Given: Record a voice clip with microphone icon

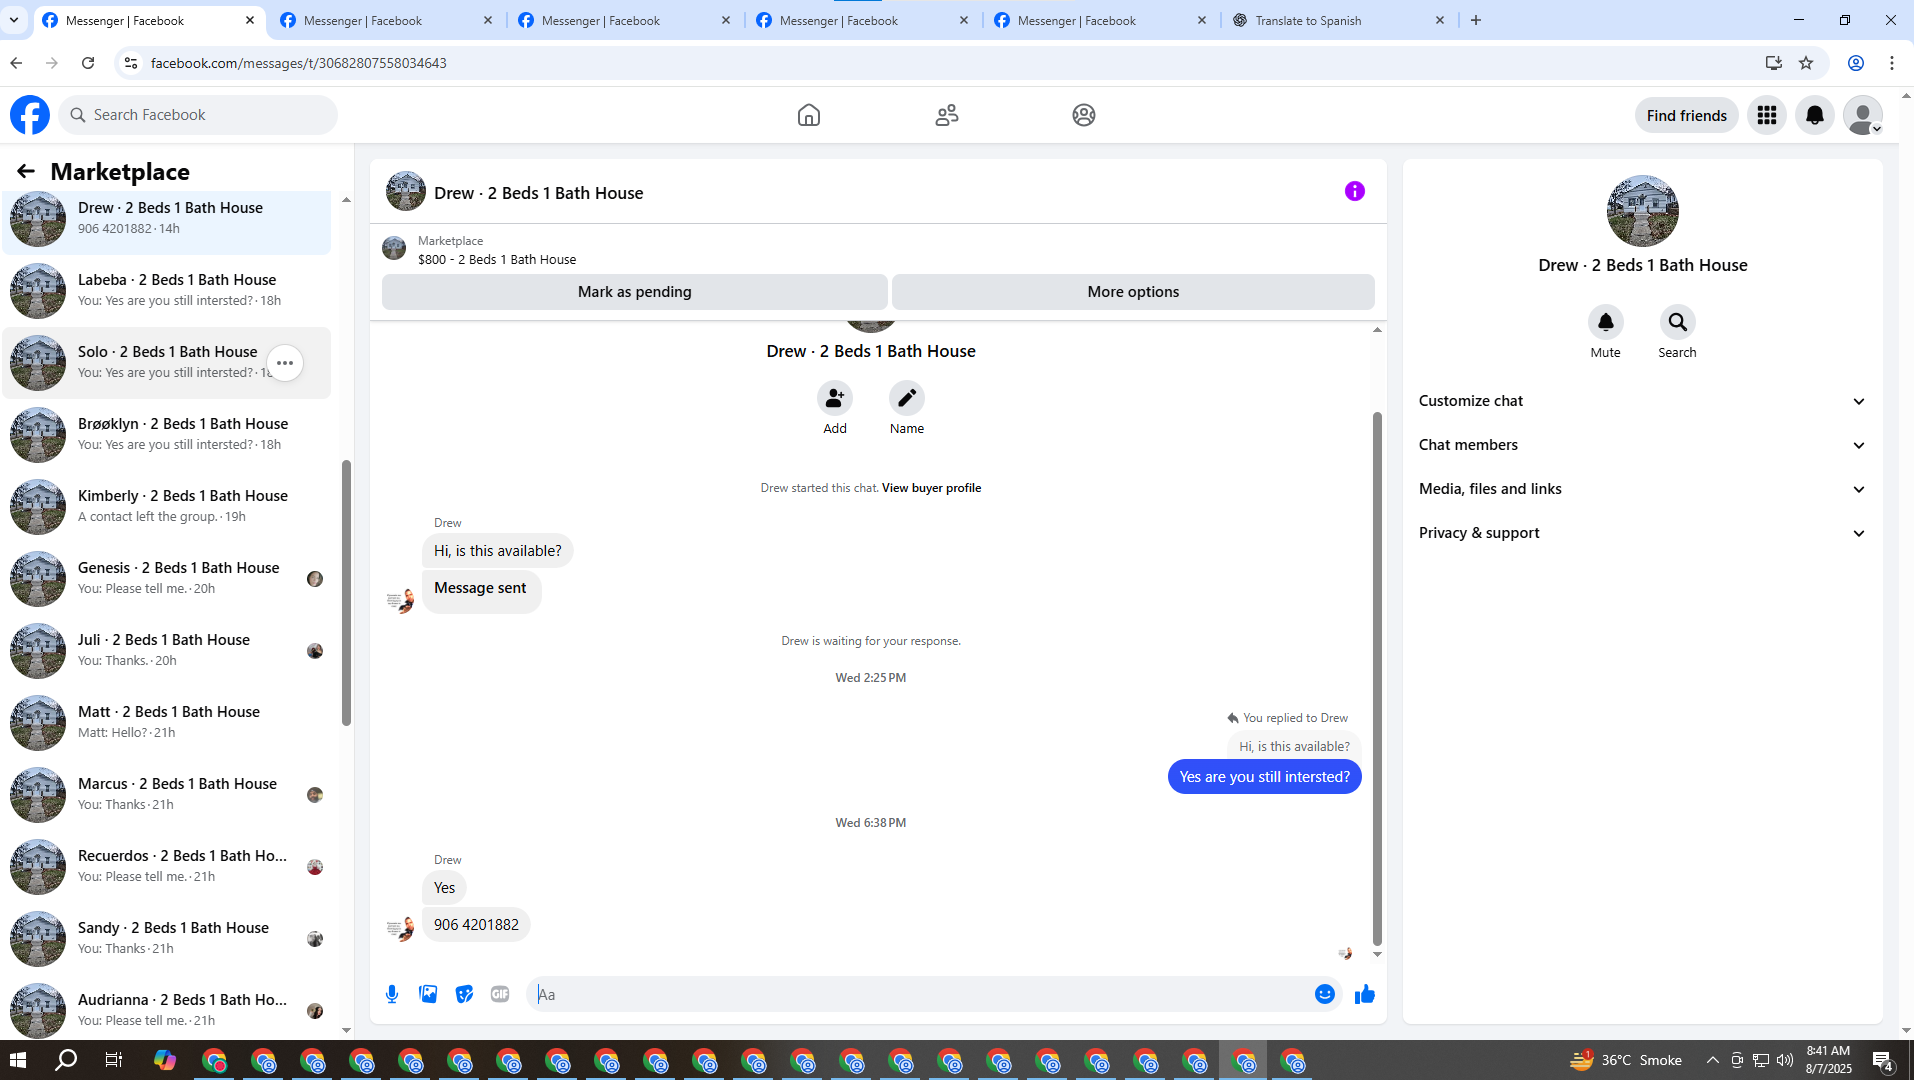Looking at the screenshot, I should 392,994.
